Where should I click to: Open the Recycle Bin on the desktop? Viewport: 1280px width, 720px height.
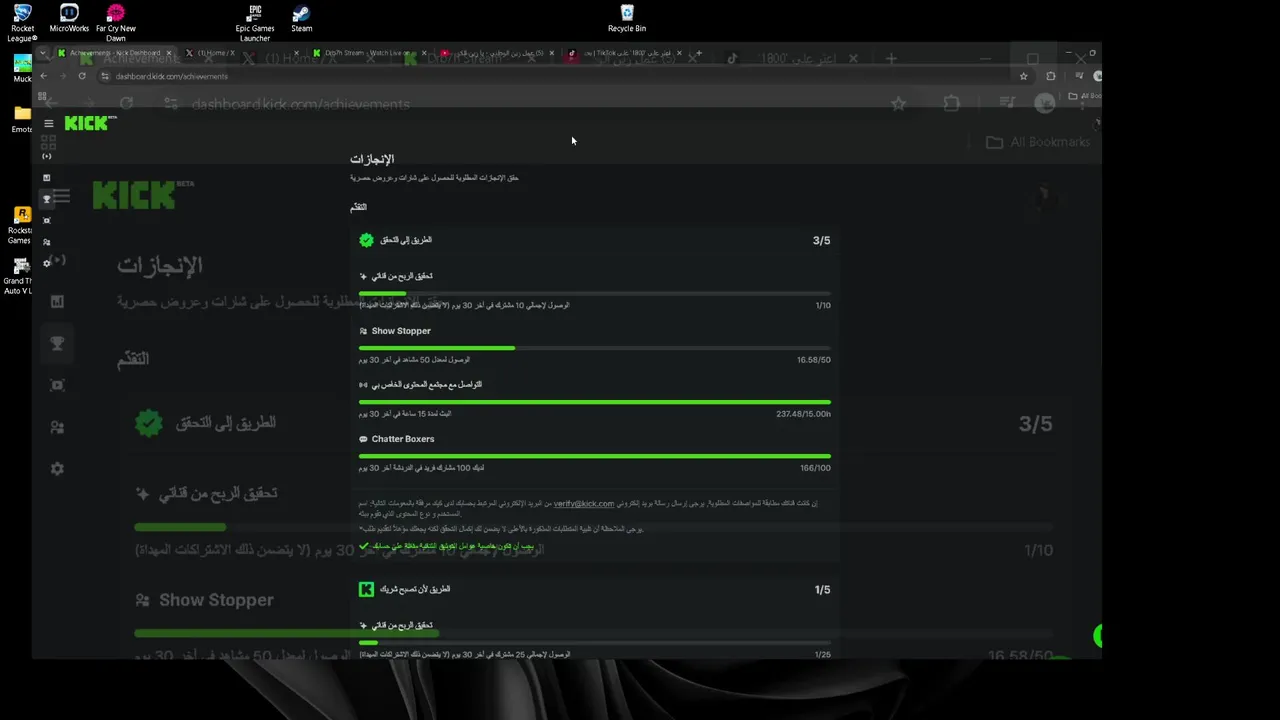tap(627, 18)
